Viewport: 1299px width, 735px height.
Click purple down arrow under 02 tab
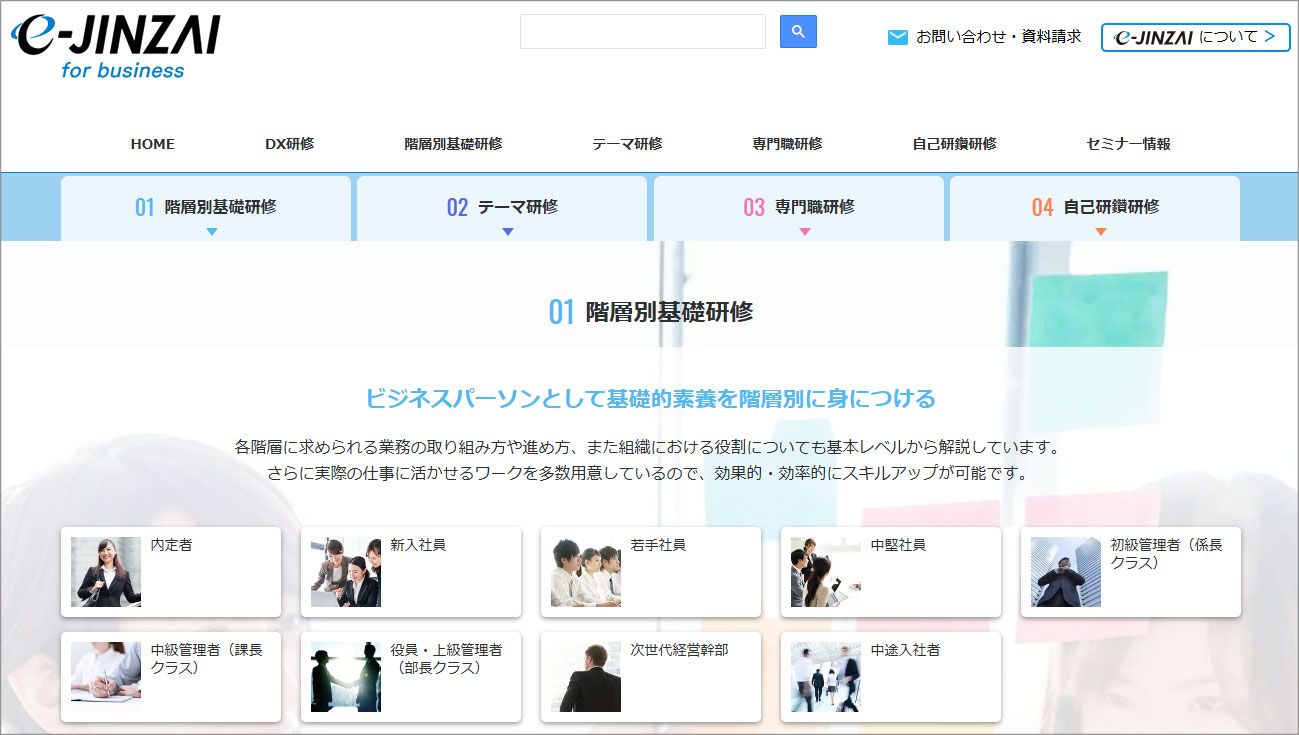pyautogui.click(x=508, y=232)
